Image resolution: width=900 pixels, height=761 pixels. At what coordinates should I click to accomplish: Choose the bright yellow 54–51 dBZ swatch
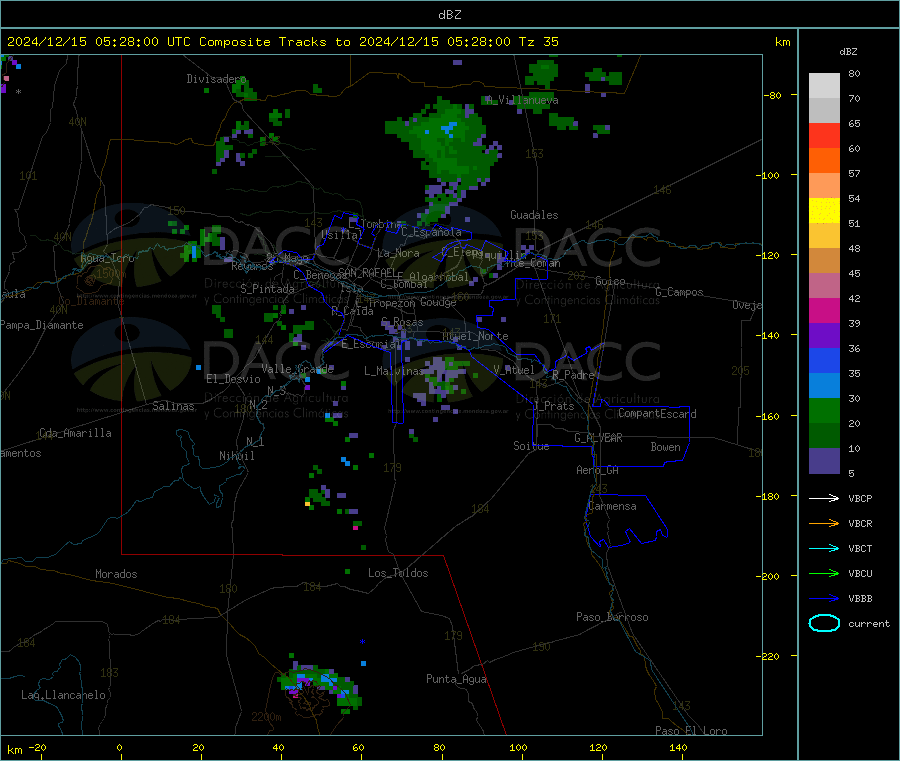pos(824,211)
